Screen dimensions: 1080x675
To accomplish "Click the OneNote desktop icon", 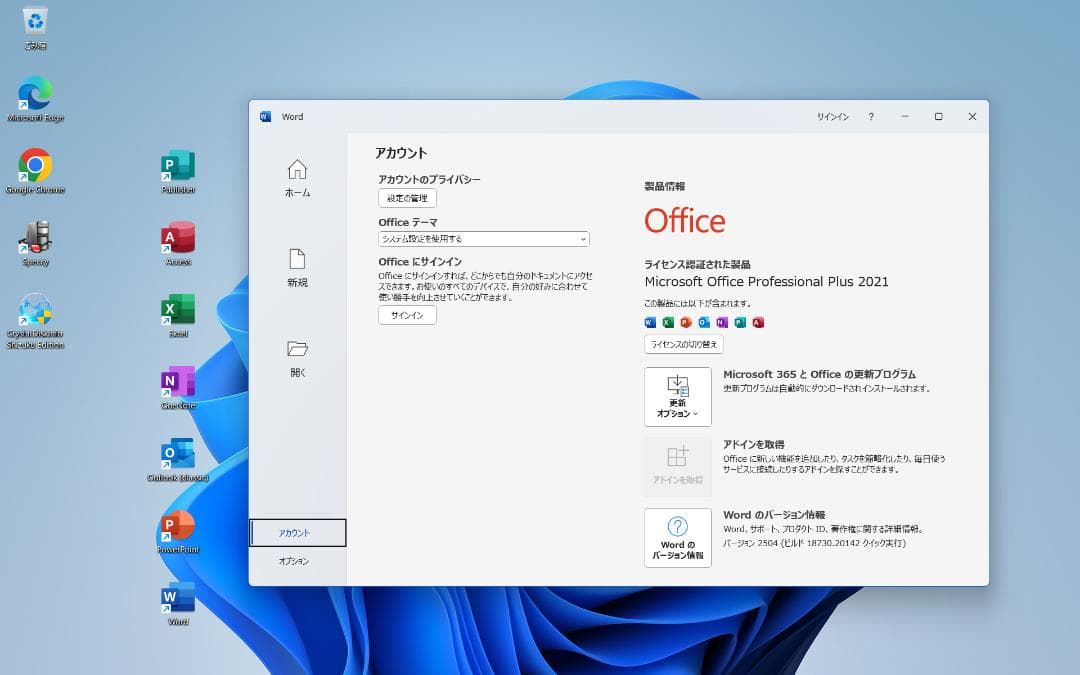I will pos(178,382).
